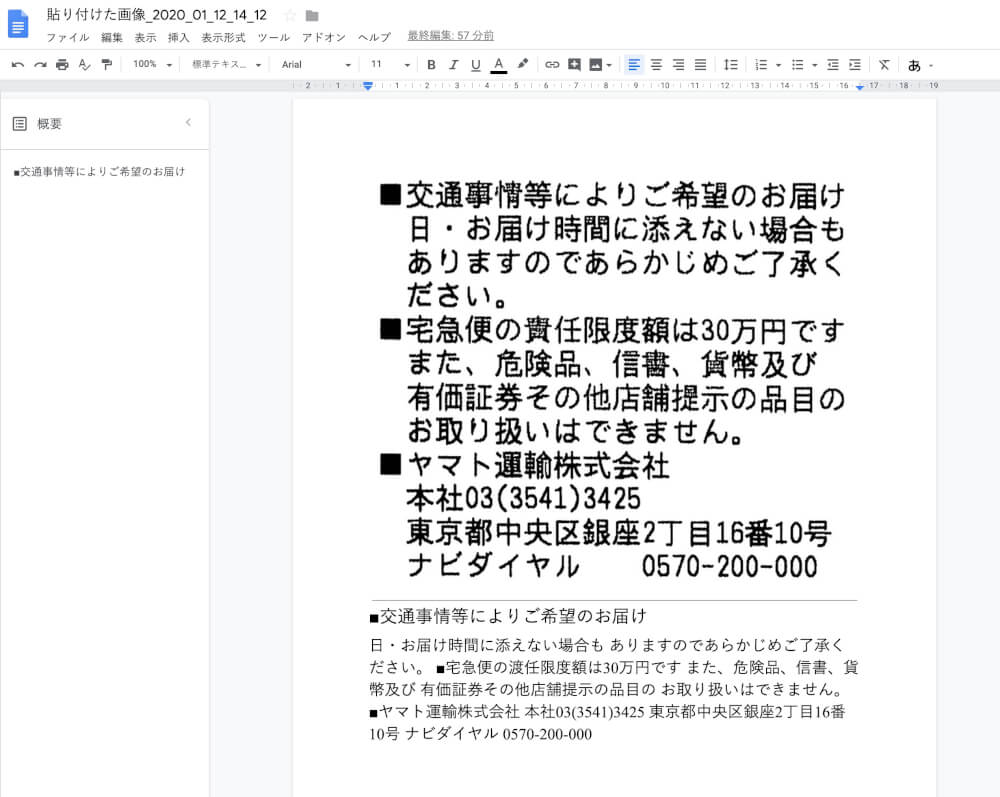Open the ヘルプ menu
1000x797 pixels.
click(374, 38)
